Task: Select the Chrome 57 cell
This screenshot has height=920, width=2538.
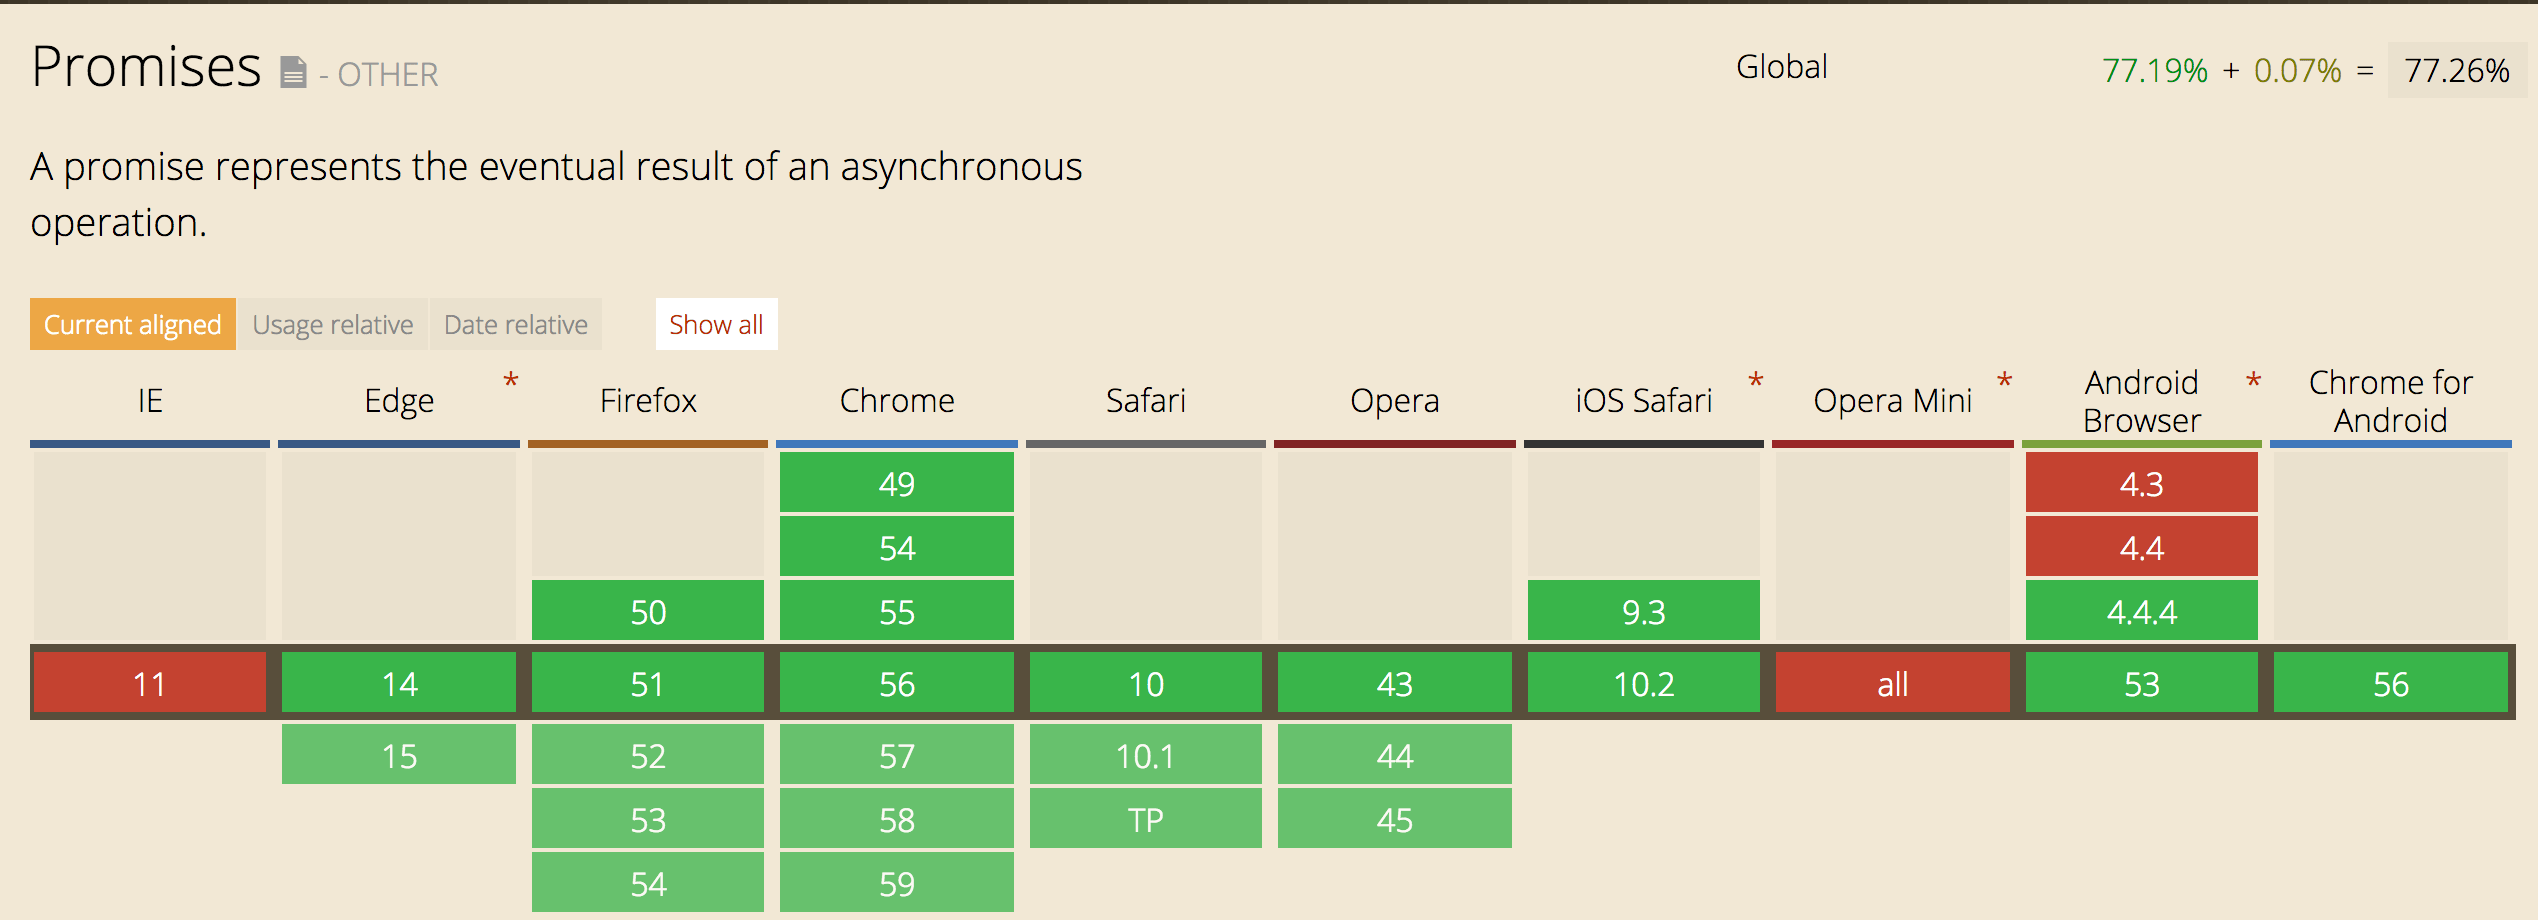Action: pos(897,755)
